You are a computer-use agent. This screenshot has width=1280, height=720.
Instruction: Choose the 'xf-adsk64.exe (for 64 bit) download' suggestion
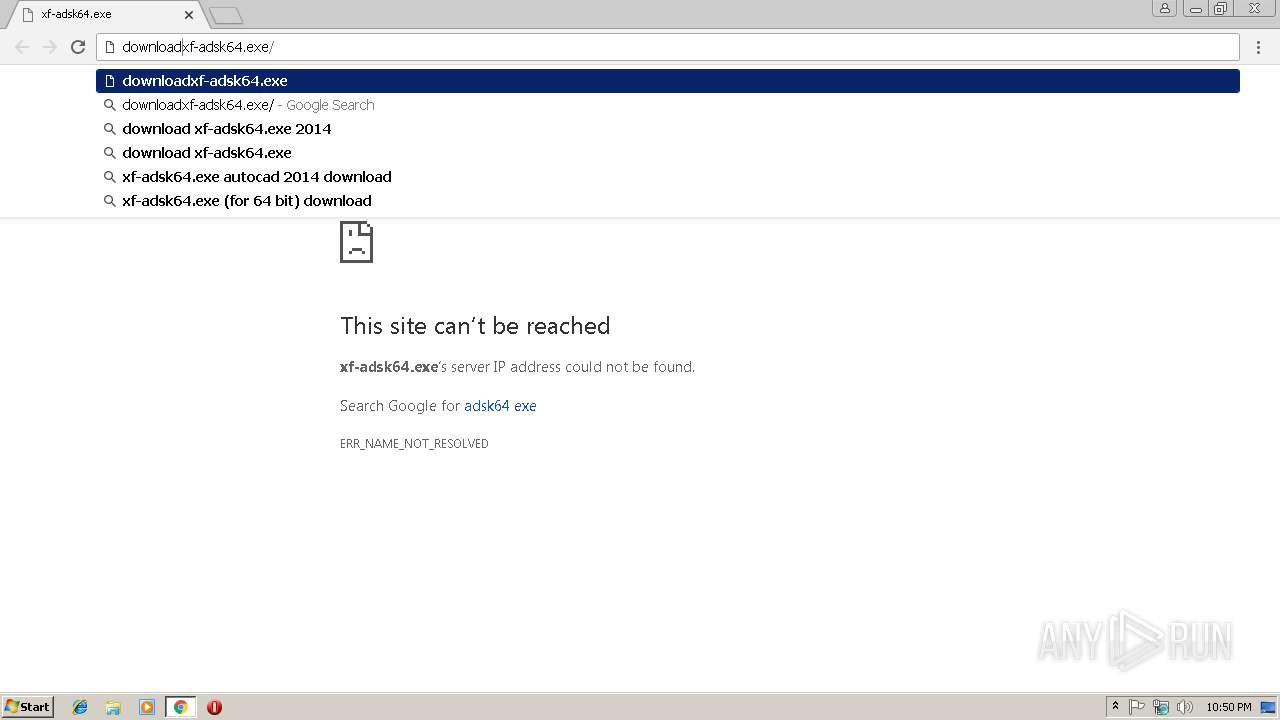668,201
